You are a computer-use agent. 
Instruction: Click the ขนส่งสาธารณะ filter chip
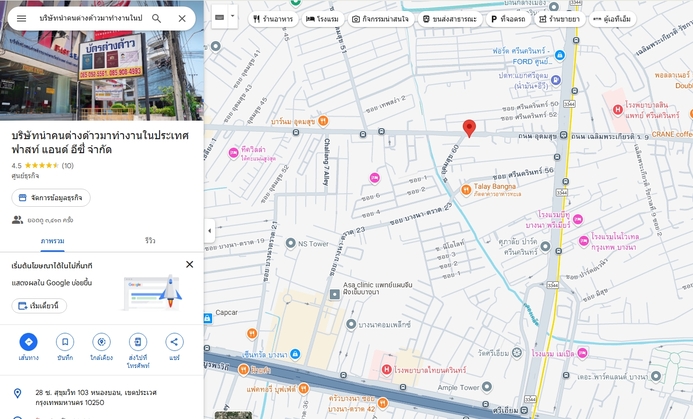pyautogui.click(x=450, y=19)
